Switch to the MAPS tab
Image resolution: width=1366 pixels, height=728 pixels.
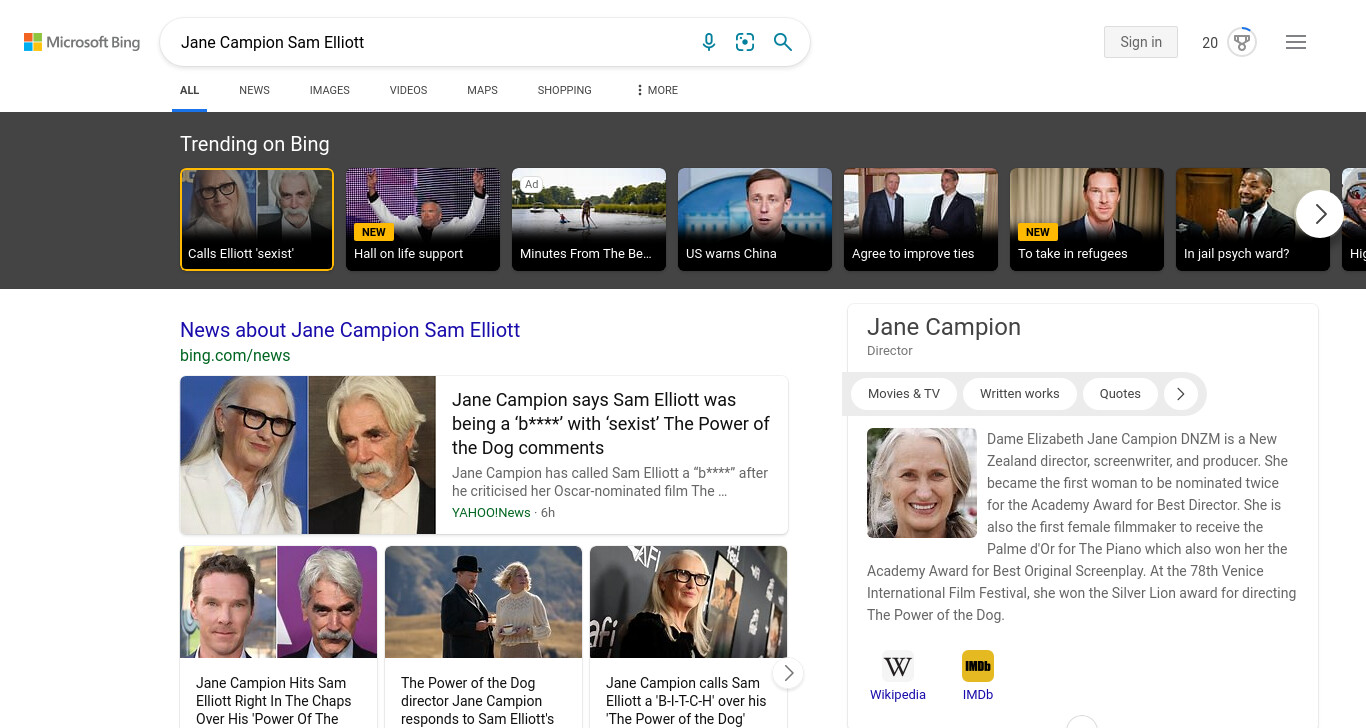point(482,90)
